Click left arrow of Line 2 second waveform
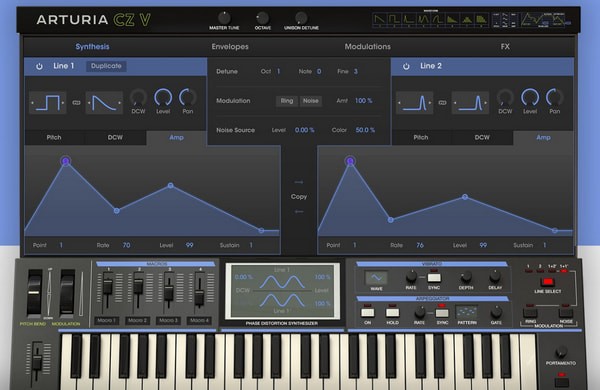This screenshot has width=600, height=390. 455,103
